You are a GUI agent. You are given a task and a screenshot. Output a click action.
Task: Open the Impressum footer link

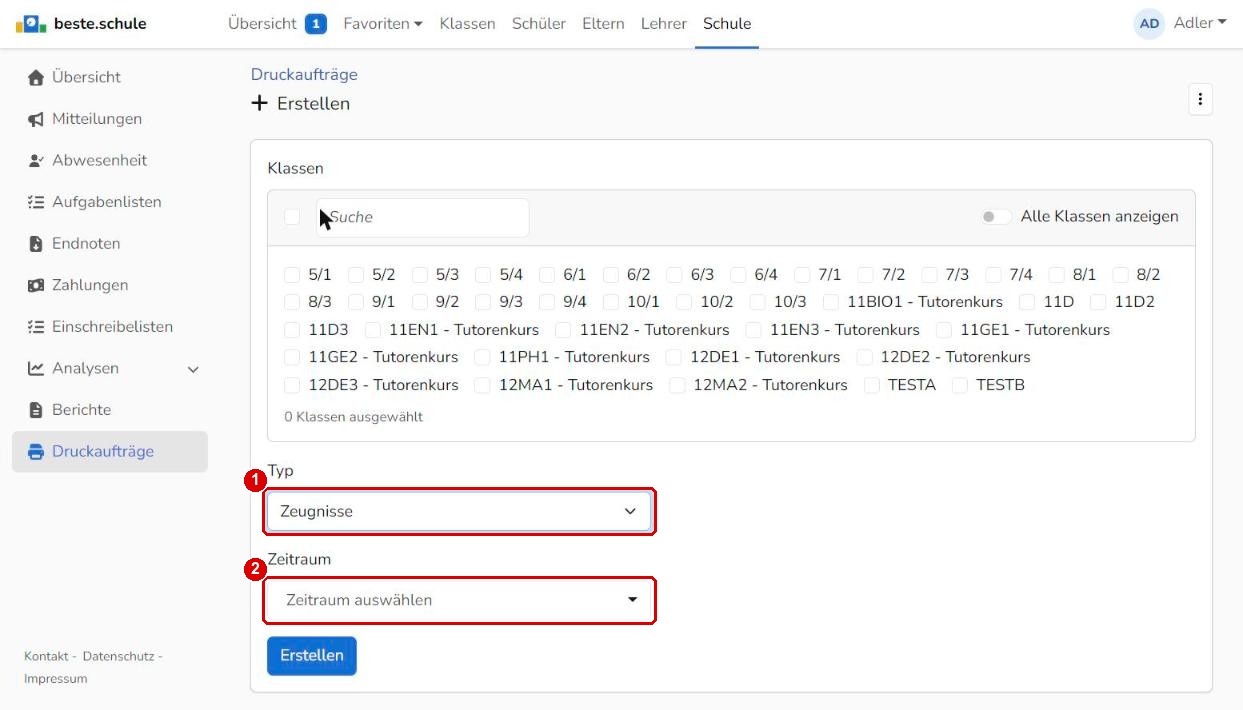(56, 679)
